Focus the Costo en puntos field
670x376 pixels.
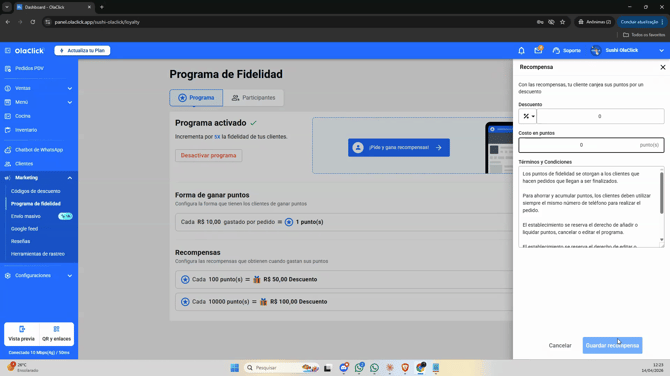pos(591,145)
